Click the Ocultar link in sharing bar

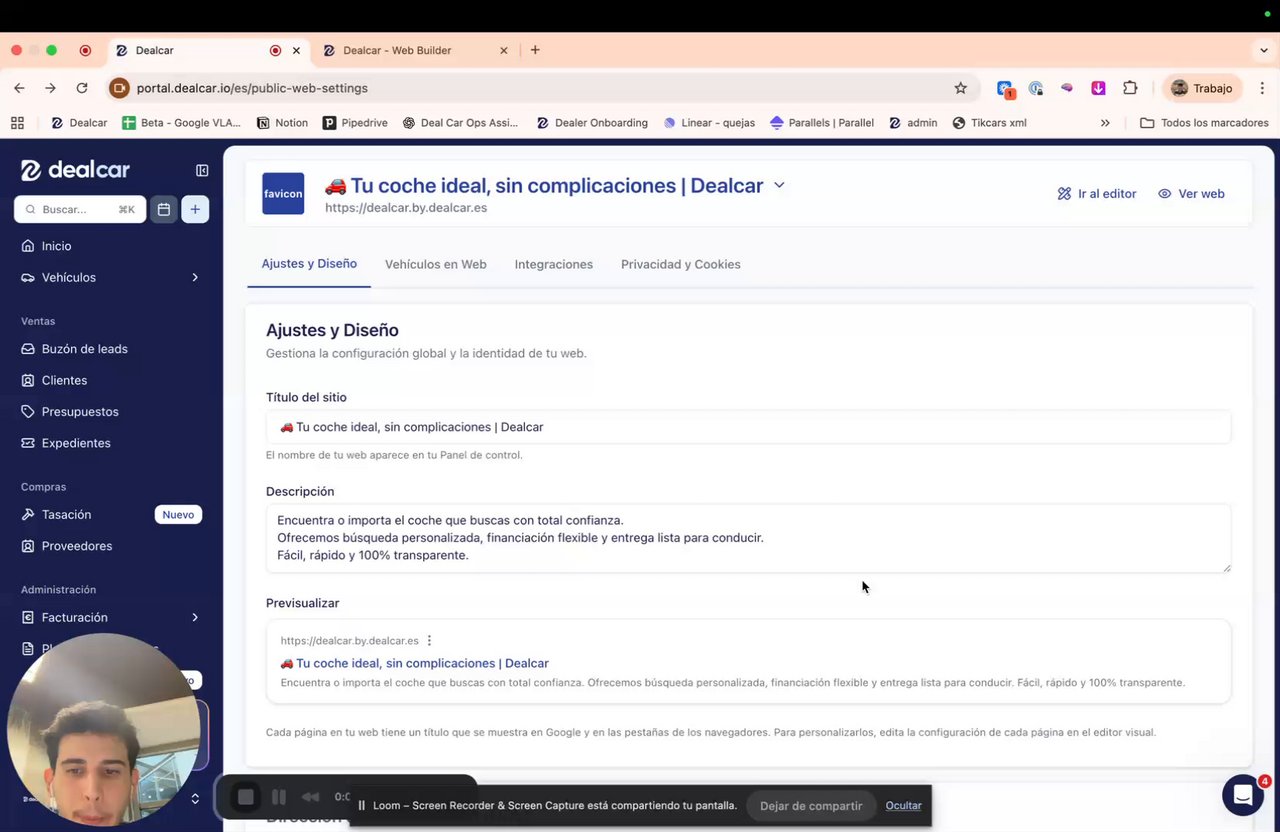tap(903, 806)
